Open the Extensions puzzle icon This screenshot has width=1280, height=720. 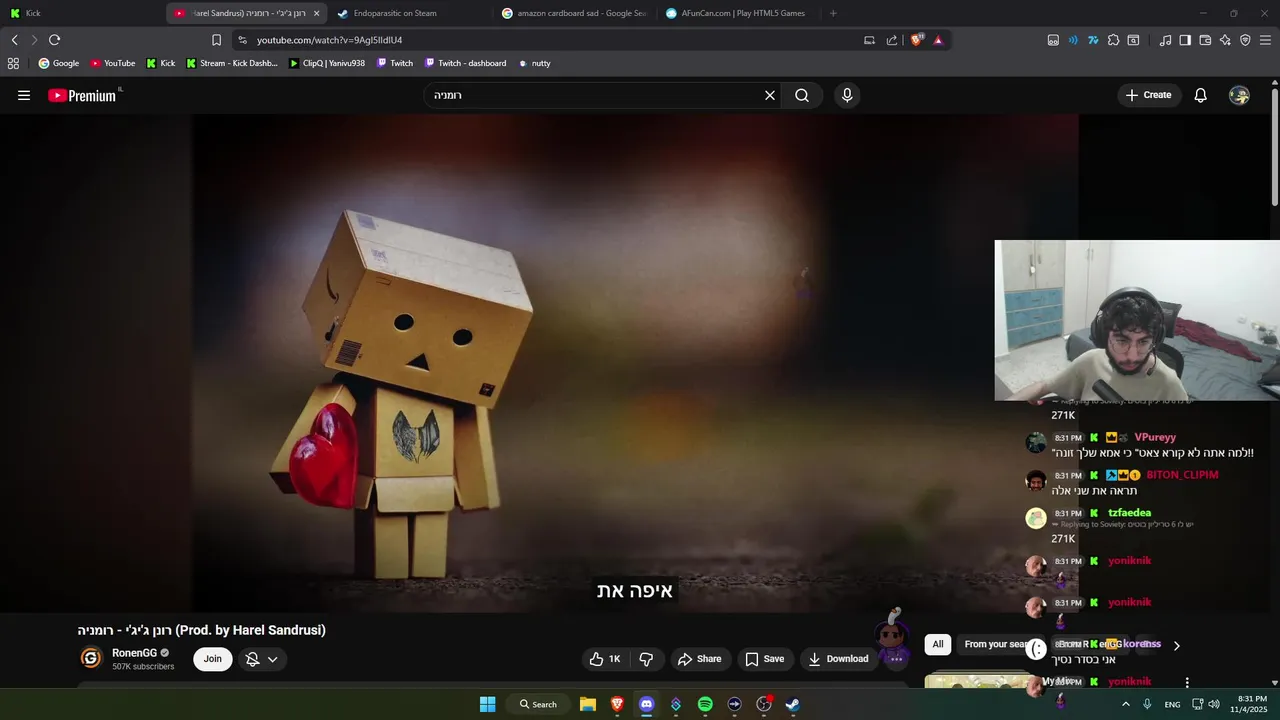(1113, 40)
